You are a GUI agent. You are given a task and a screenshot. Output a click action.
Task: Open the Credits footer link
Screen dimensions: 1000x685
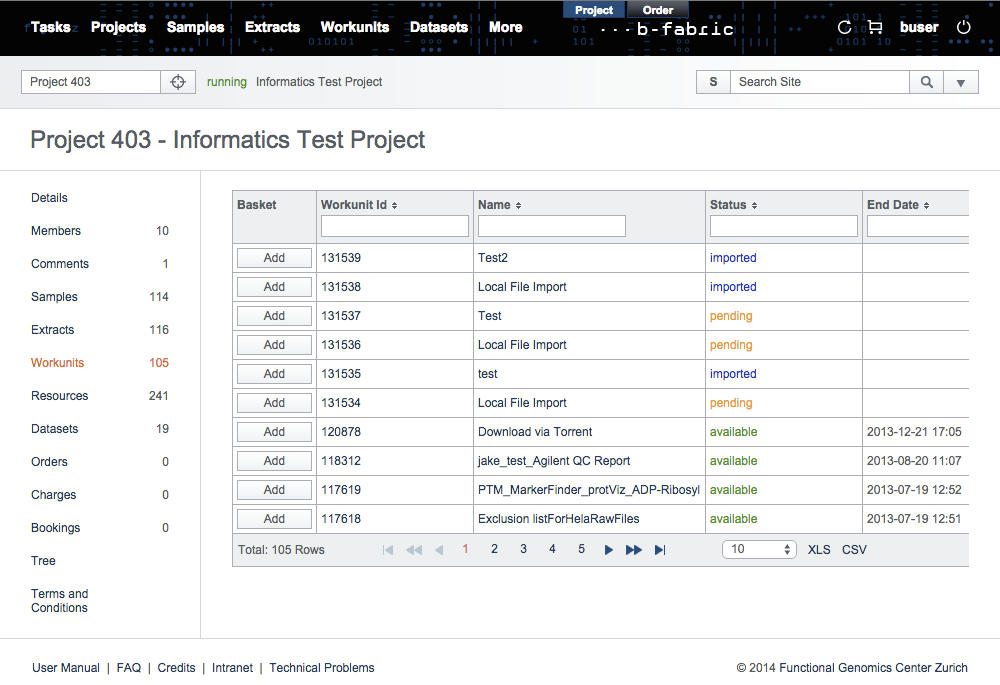[x=177, y=668]
